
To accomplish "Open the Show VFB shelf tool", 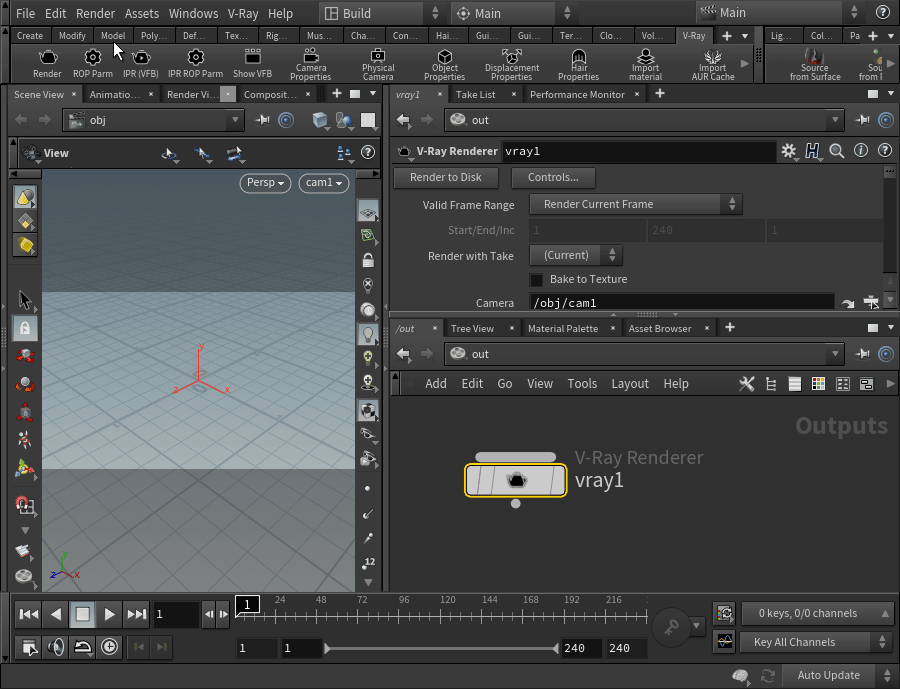I will coord(253,64).
